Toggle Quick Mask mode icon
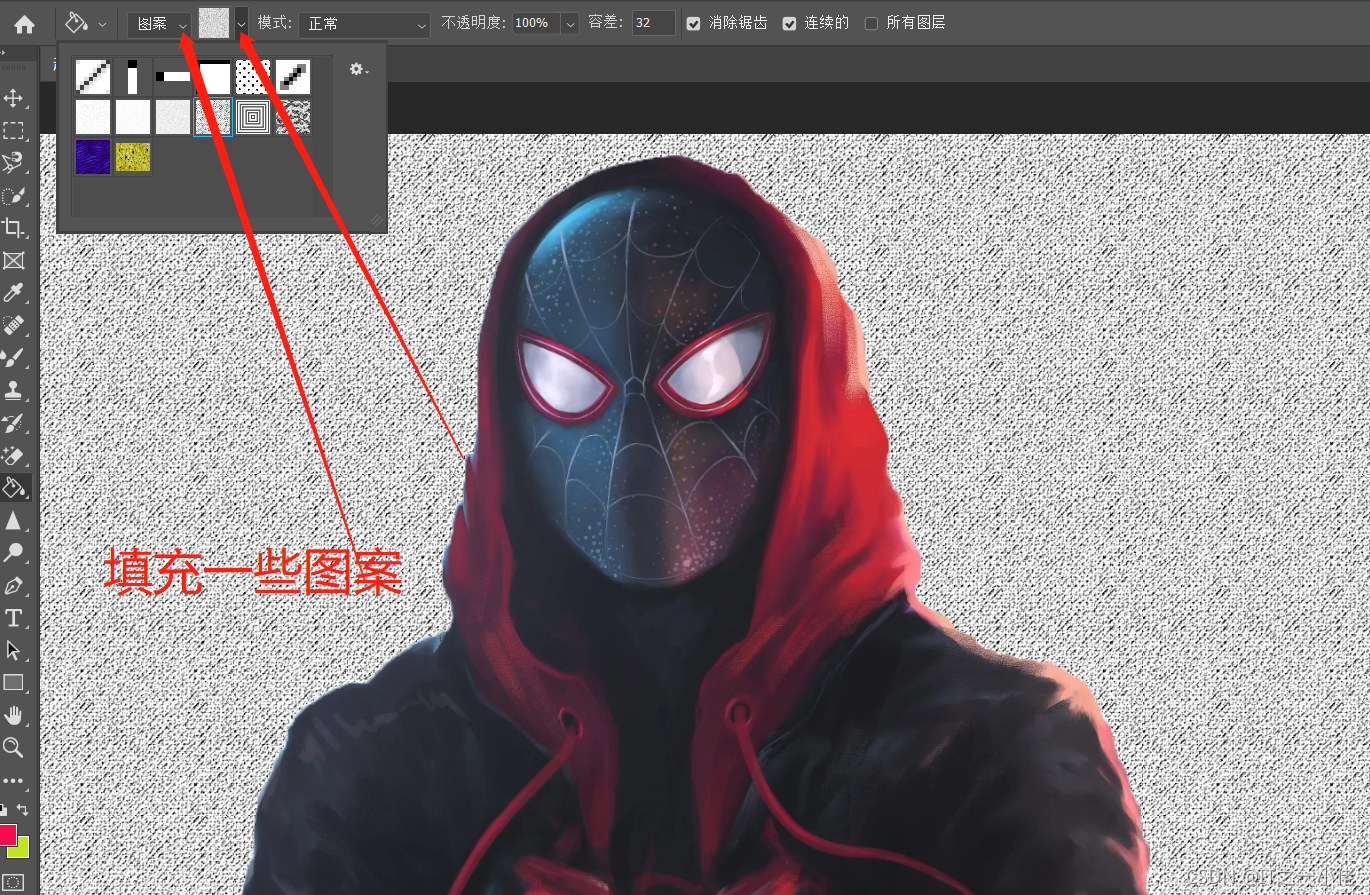The width and height of the screenshot is (1370, 895). (x=13, y=882)
